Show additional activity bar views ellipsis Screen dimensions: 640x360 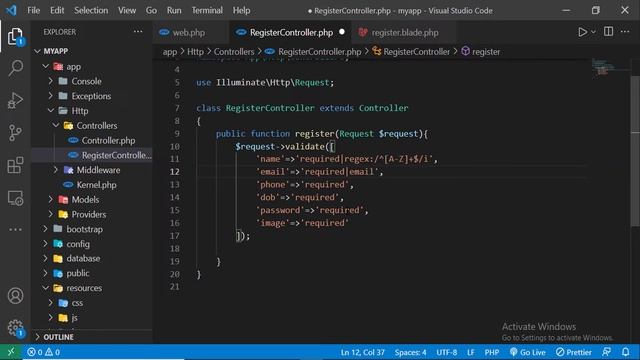[16, 229]
